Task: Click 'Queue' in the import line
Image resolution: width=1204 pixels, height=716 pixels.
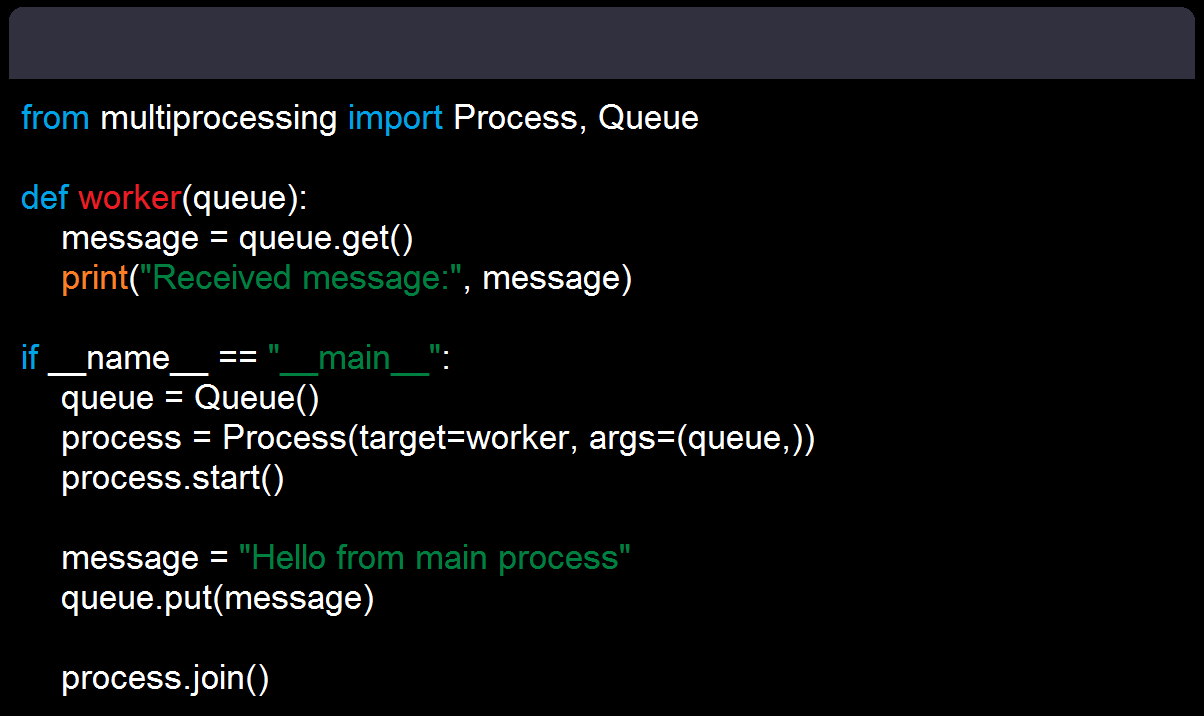Action: (648, 118)
